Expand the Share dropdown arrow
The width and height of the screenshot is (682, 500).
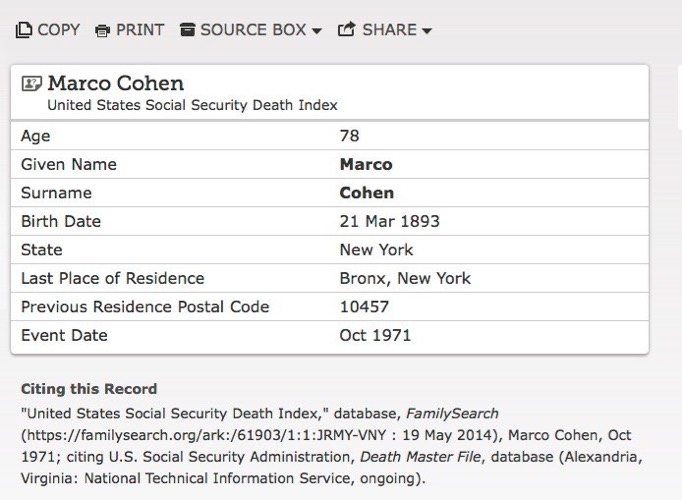427,31
